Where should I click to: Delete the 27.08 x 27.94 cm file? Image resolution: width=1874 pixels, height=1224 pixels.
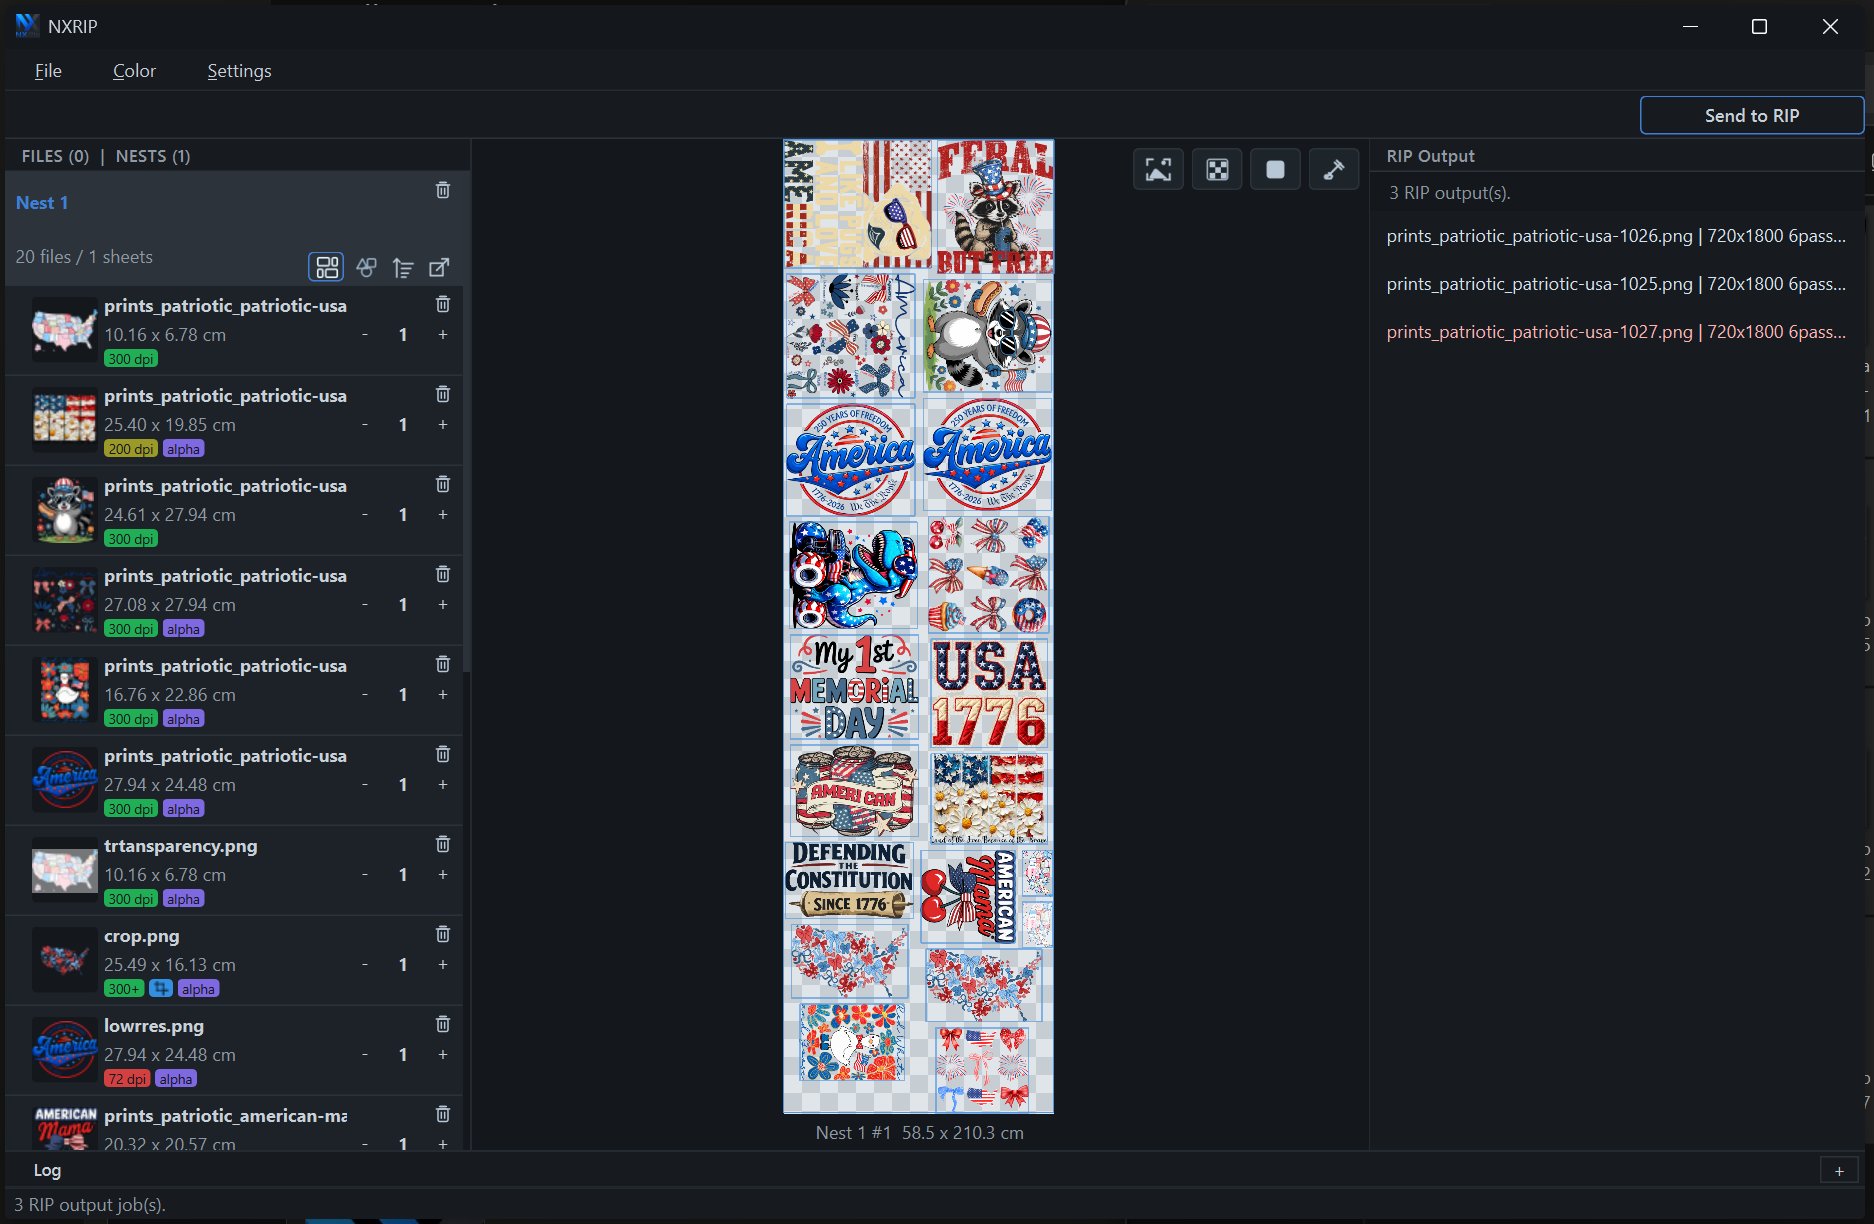point(443,574)
